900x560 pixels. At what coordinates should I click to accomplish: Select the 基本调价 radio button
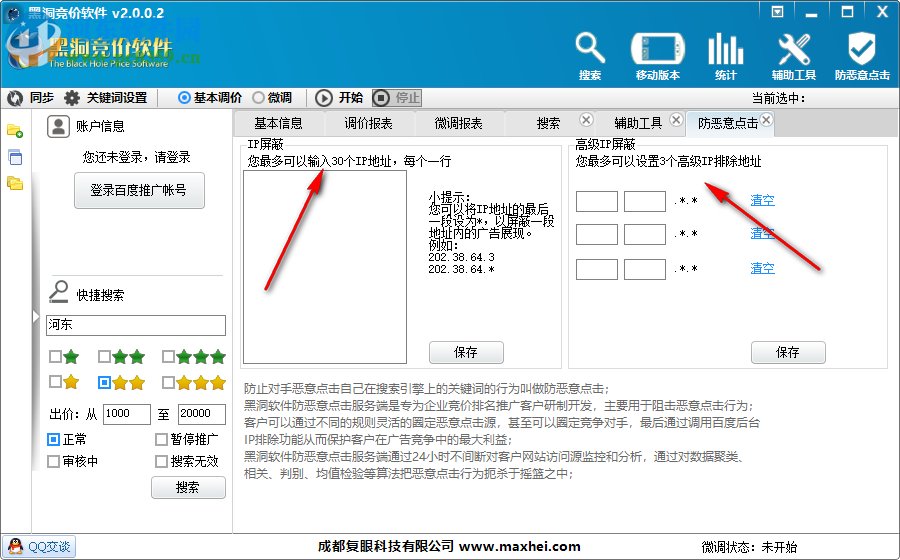coord(184,98)
